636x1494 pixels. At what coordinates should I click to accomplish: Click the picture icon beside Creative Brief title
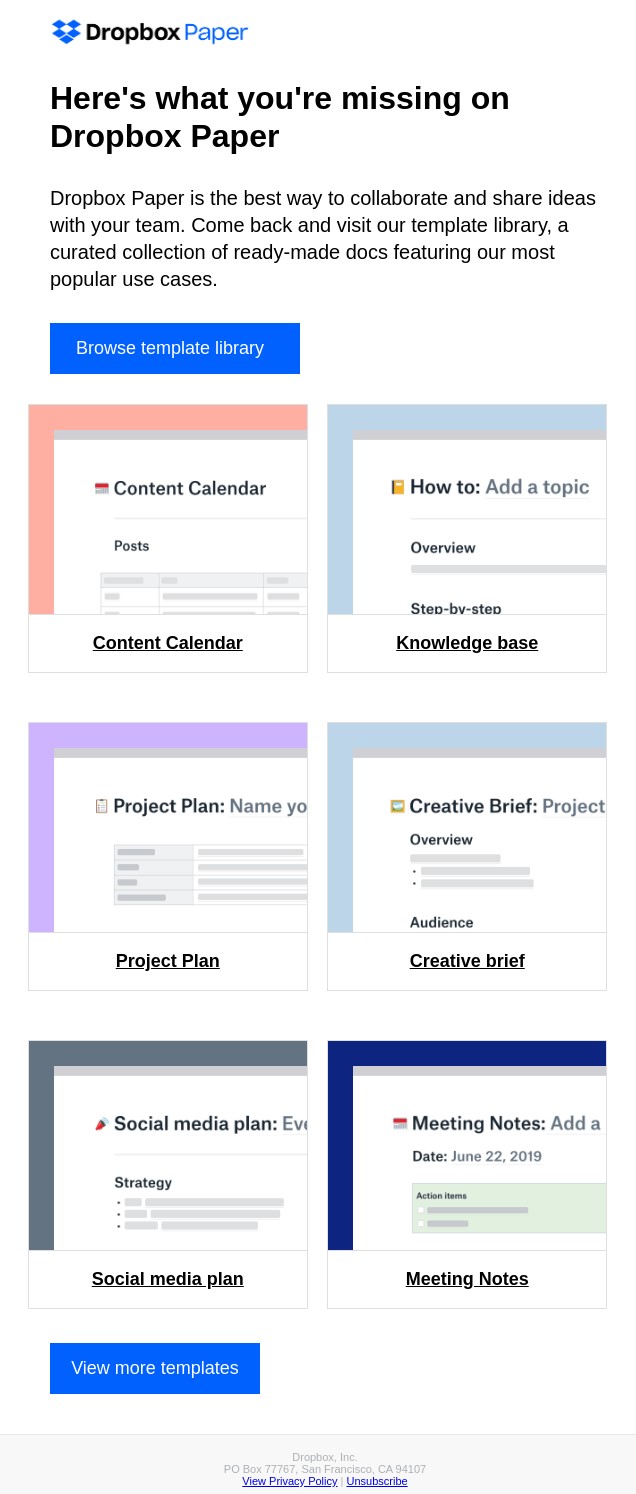(397, 806)
